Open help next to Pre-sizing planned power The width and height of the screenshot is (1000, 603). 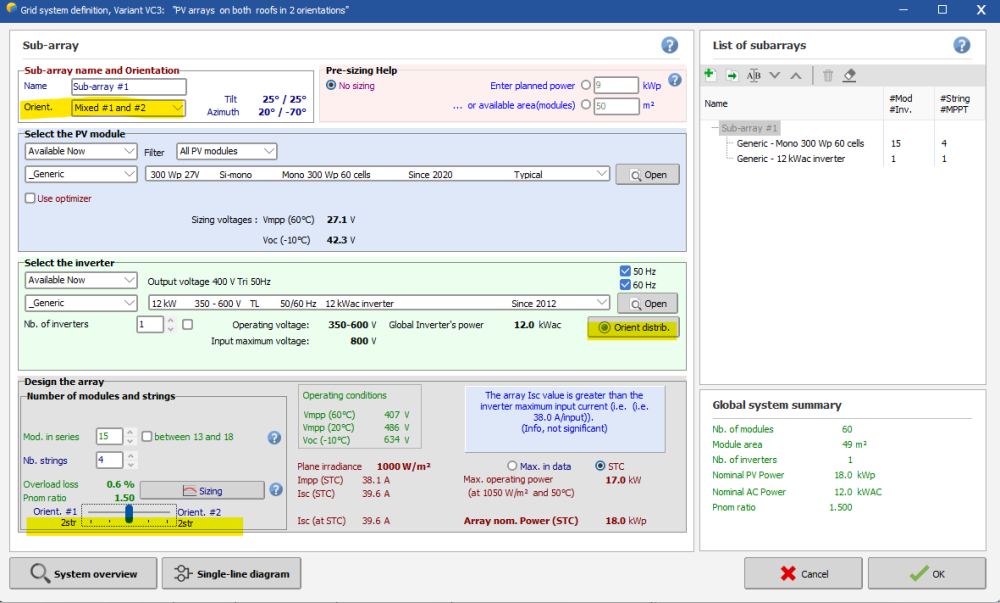point(675,80)
